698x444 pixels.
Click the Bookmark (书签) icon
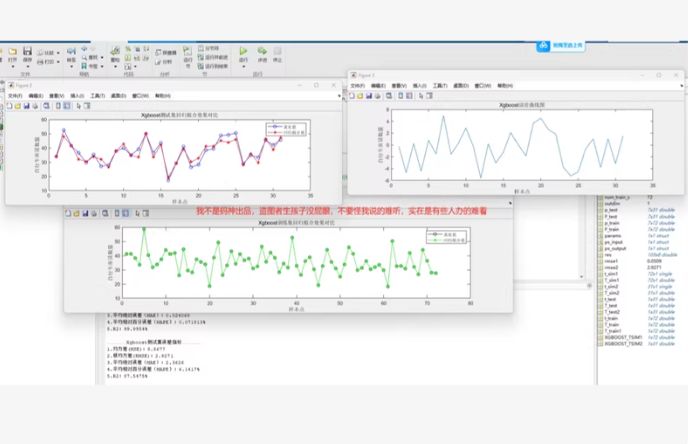click(84, 66)
